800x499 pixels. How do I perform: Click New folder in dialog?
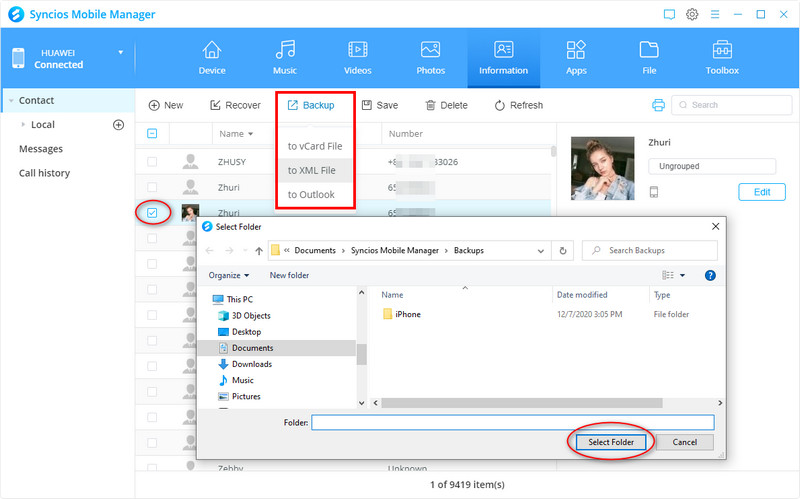click(x=289, y=276)
